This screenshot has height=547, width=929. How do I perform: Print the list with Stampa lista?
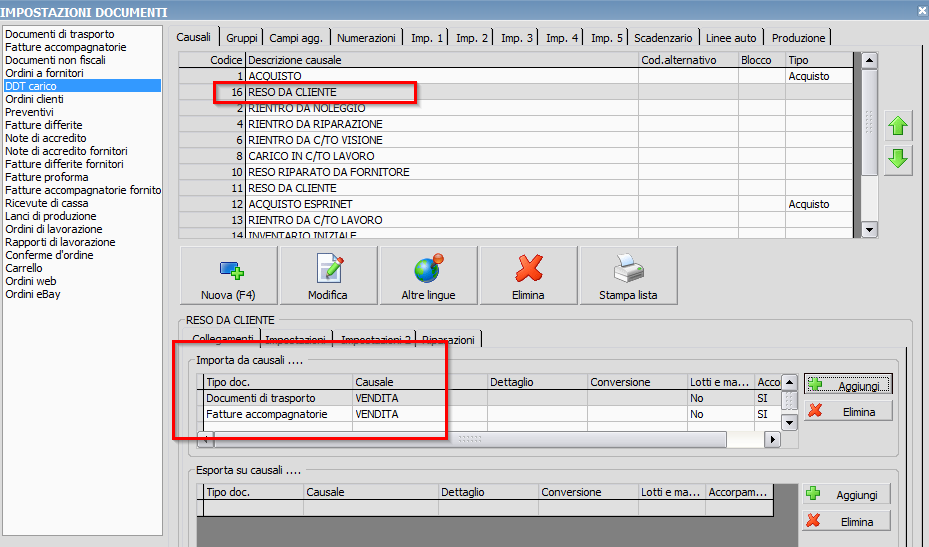[629, 276]
